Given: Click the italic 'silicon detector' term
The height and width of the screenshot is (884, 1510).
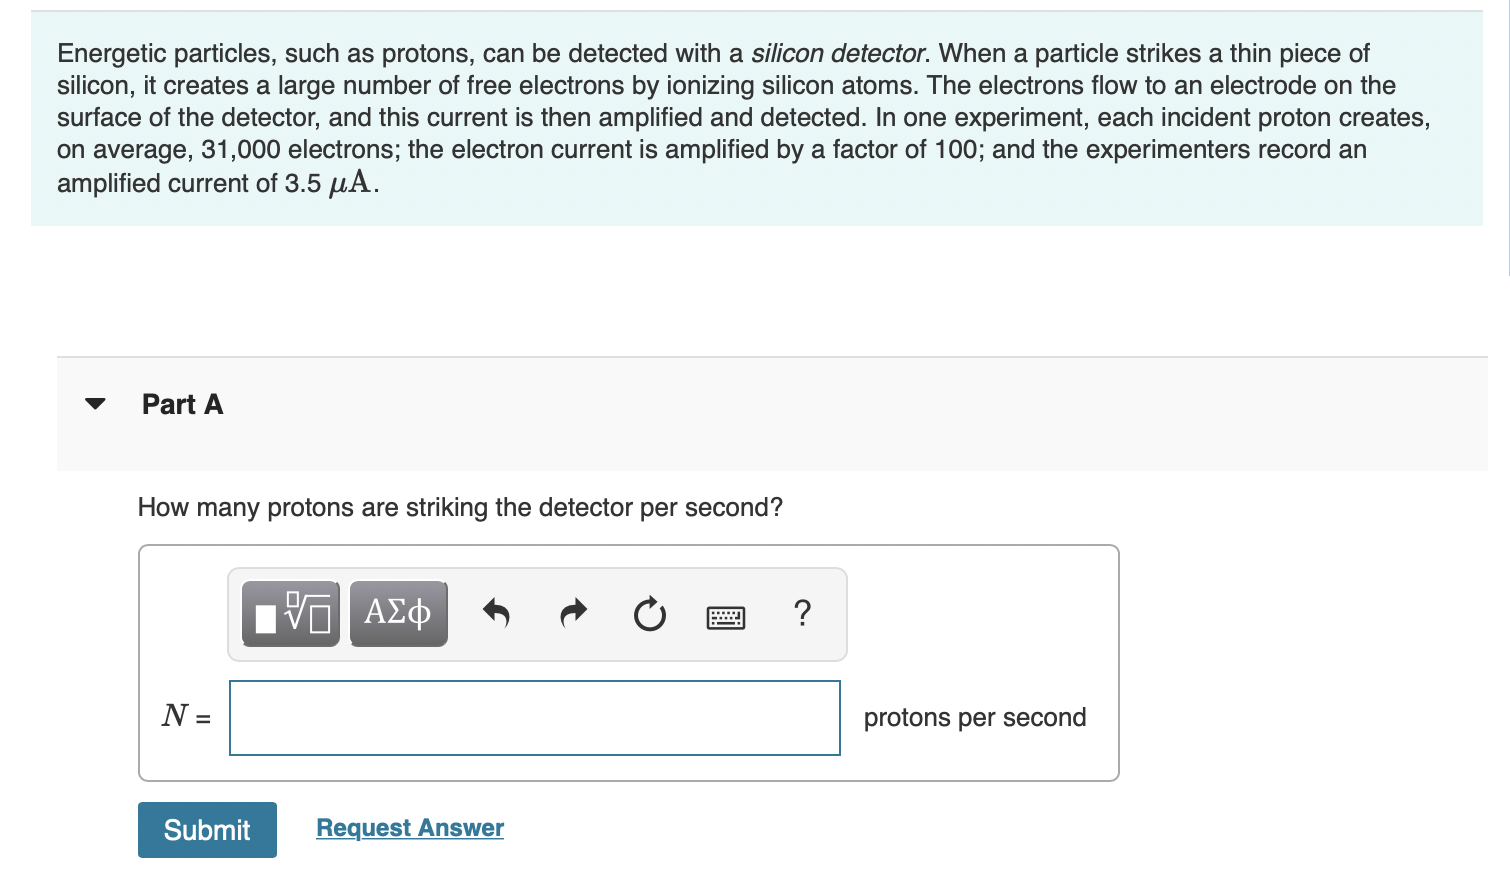Looking at the screenshot, I should pyautogui.click(x=838, y=53).
